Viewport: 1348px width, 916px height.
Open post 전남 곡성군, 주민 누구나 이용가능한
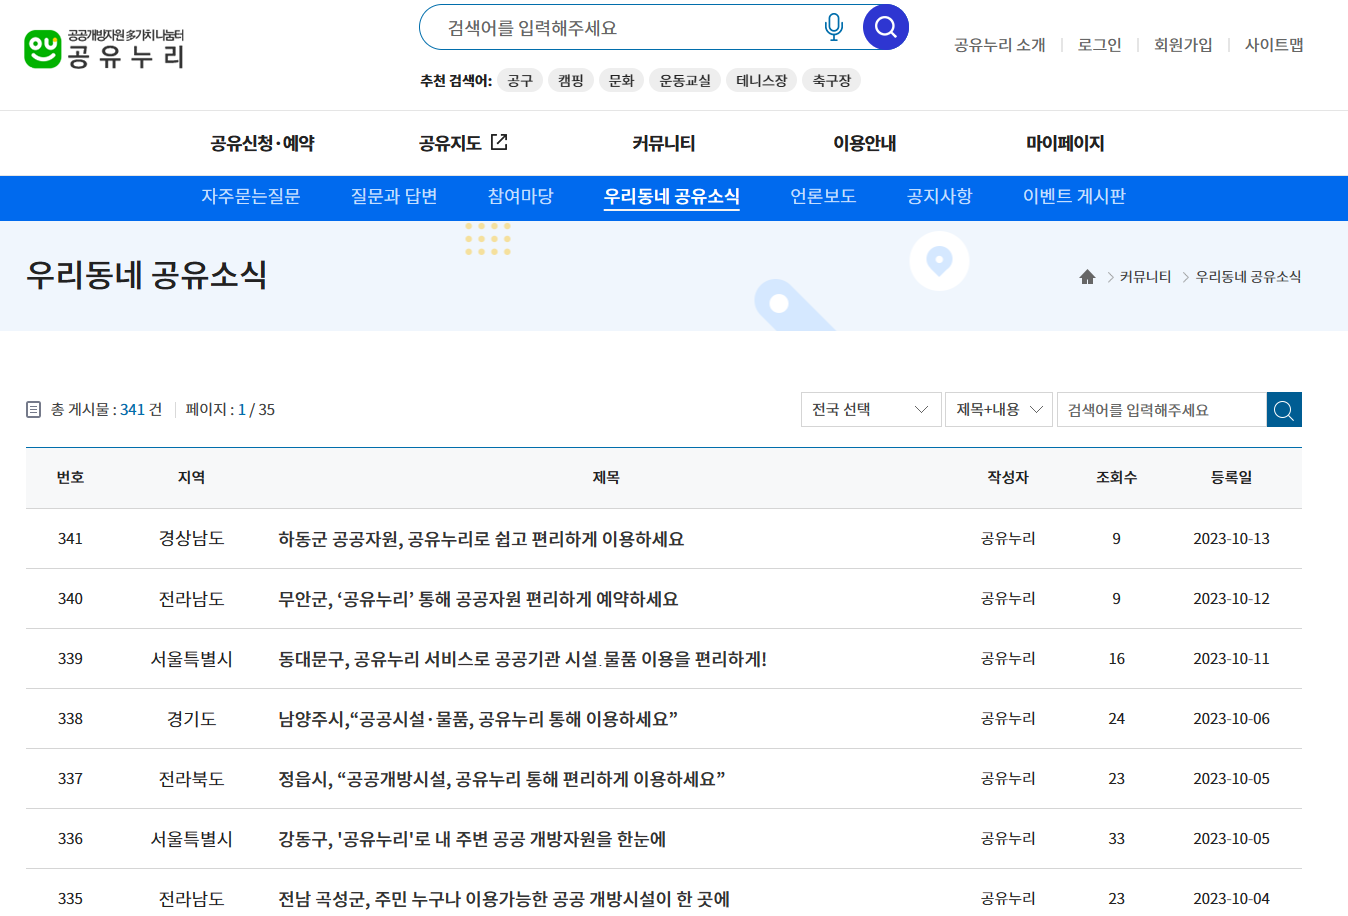(504, 899)
